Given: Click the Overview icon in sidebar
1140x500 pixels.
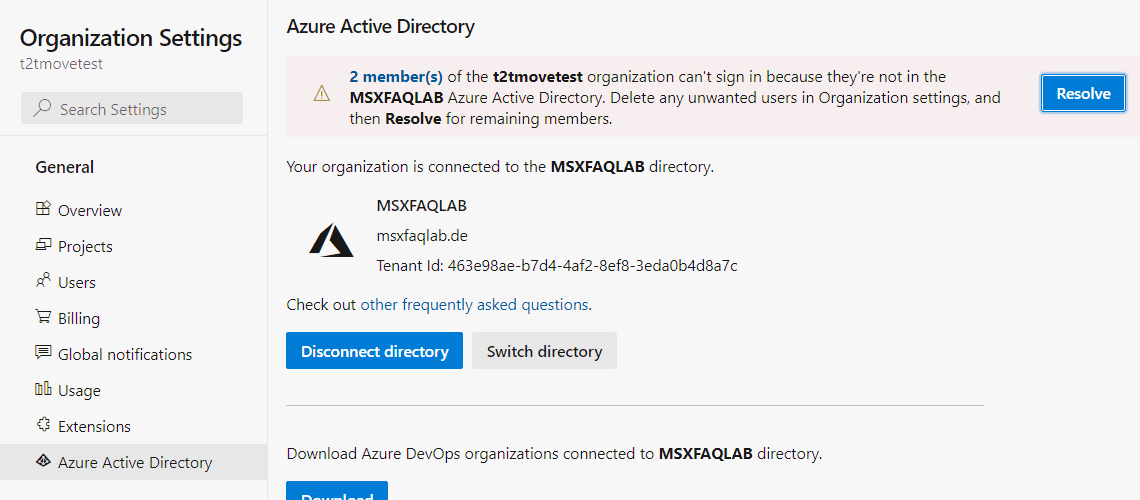Looking at the screenshot, I should 43,209.
